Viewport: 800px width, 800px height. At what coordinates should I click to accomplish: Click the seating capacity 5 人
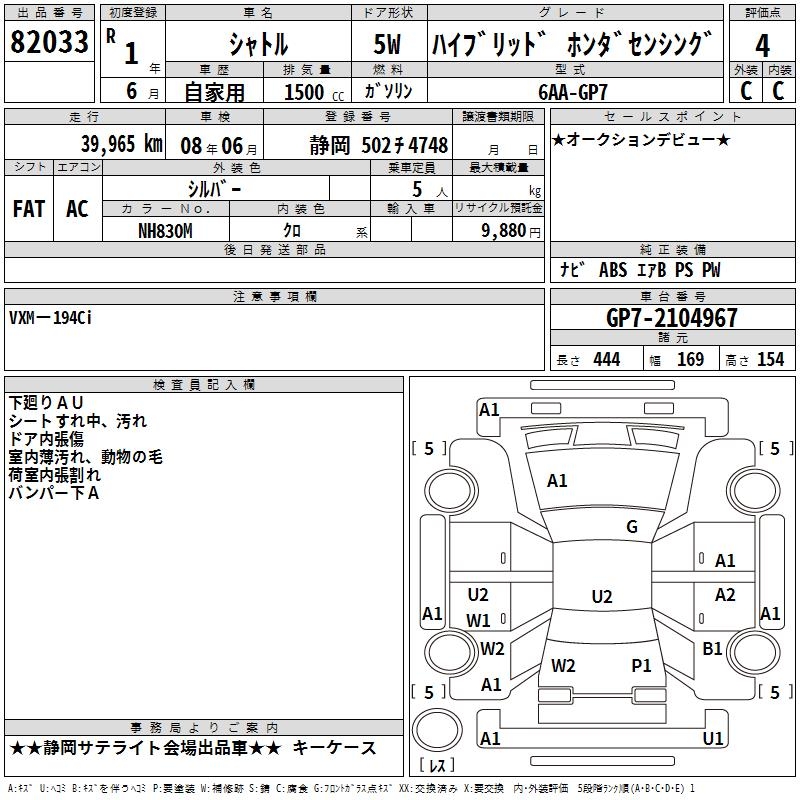(430, 190)
